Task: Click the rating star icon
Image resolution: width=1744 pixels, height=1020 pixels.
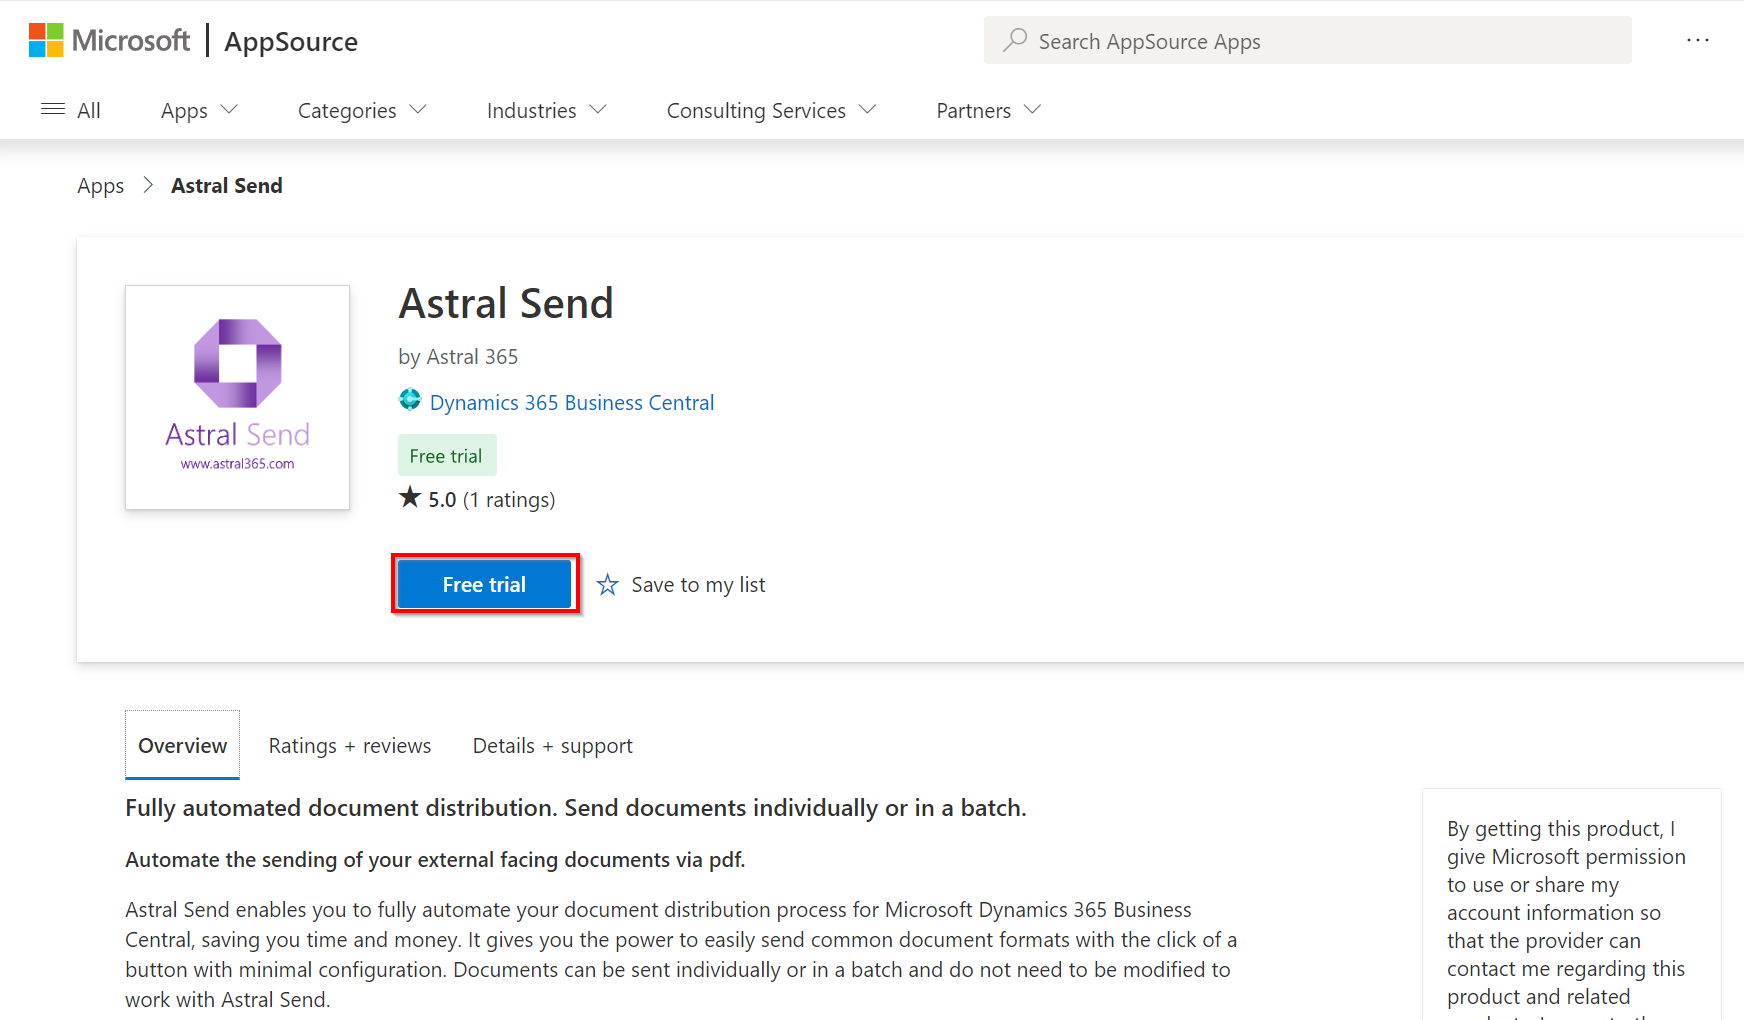Action: click(x=410, y=498)
